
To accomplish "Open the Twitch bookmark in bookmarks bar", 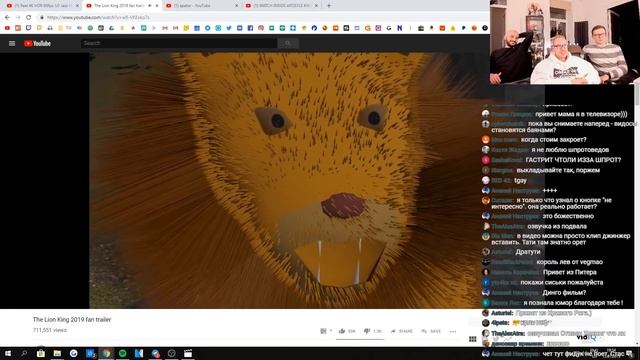I will coord(29,28).
